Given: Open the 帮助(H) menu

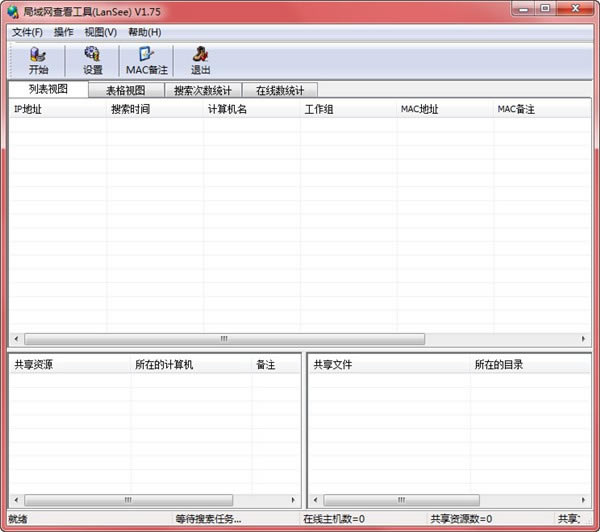Looking at the screenshot, I should click(144, 32).
